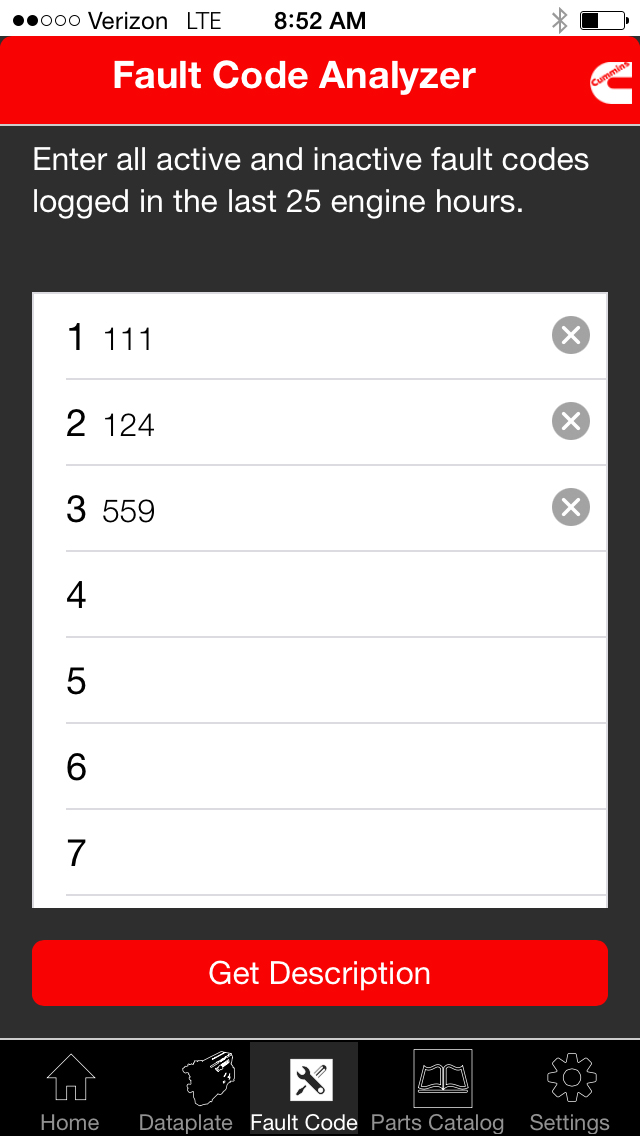The image size is (640, 1136).
Task: Clear fault code 559 using its X
Action: point(570,507)
